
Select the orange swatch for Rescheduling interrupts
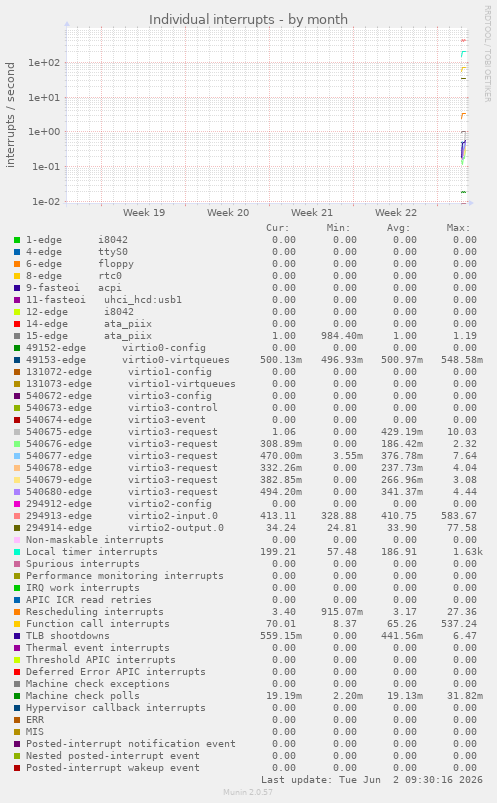pyautogui.click(x=17, y=612)
